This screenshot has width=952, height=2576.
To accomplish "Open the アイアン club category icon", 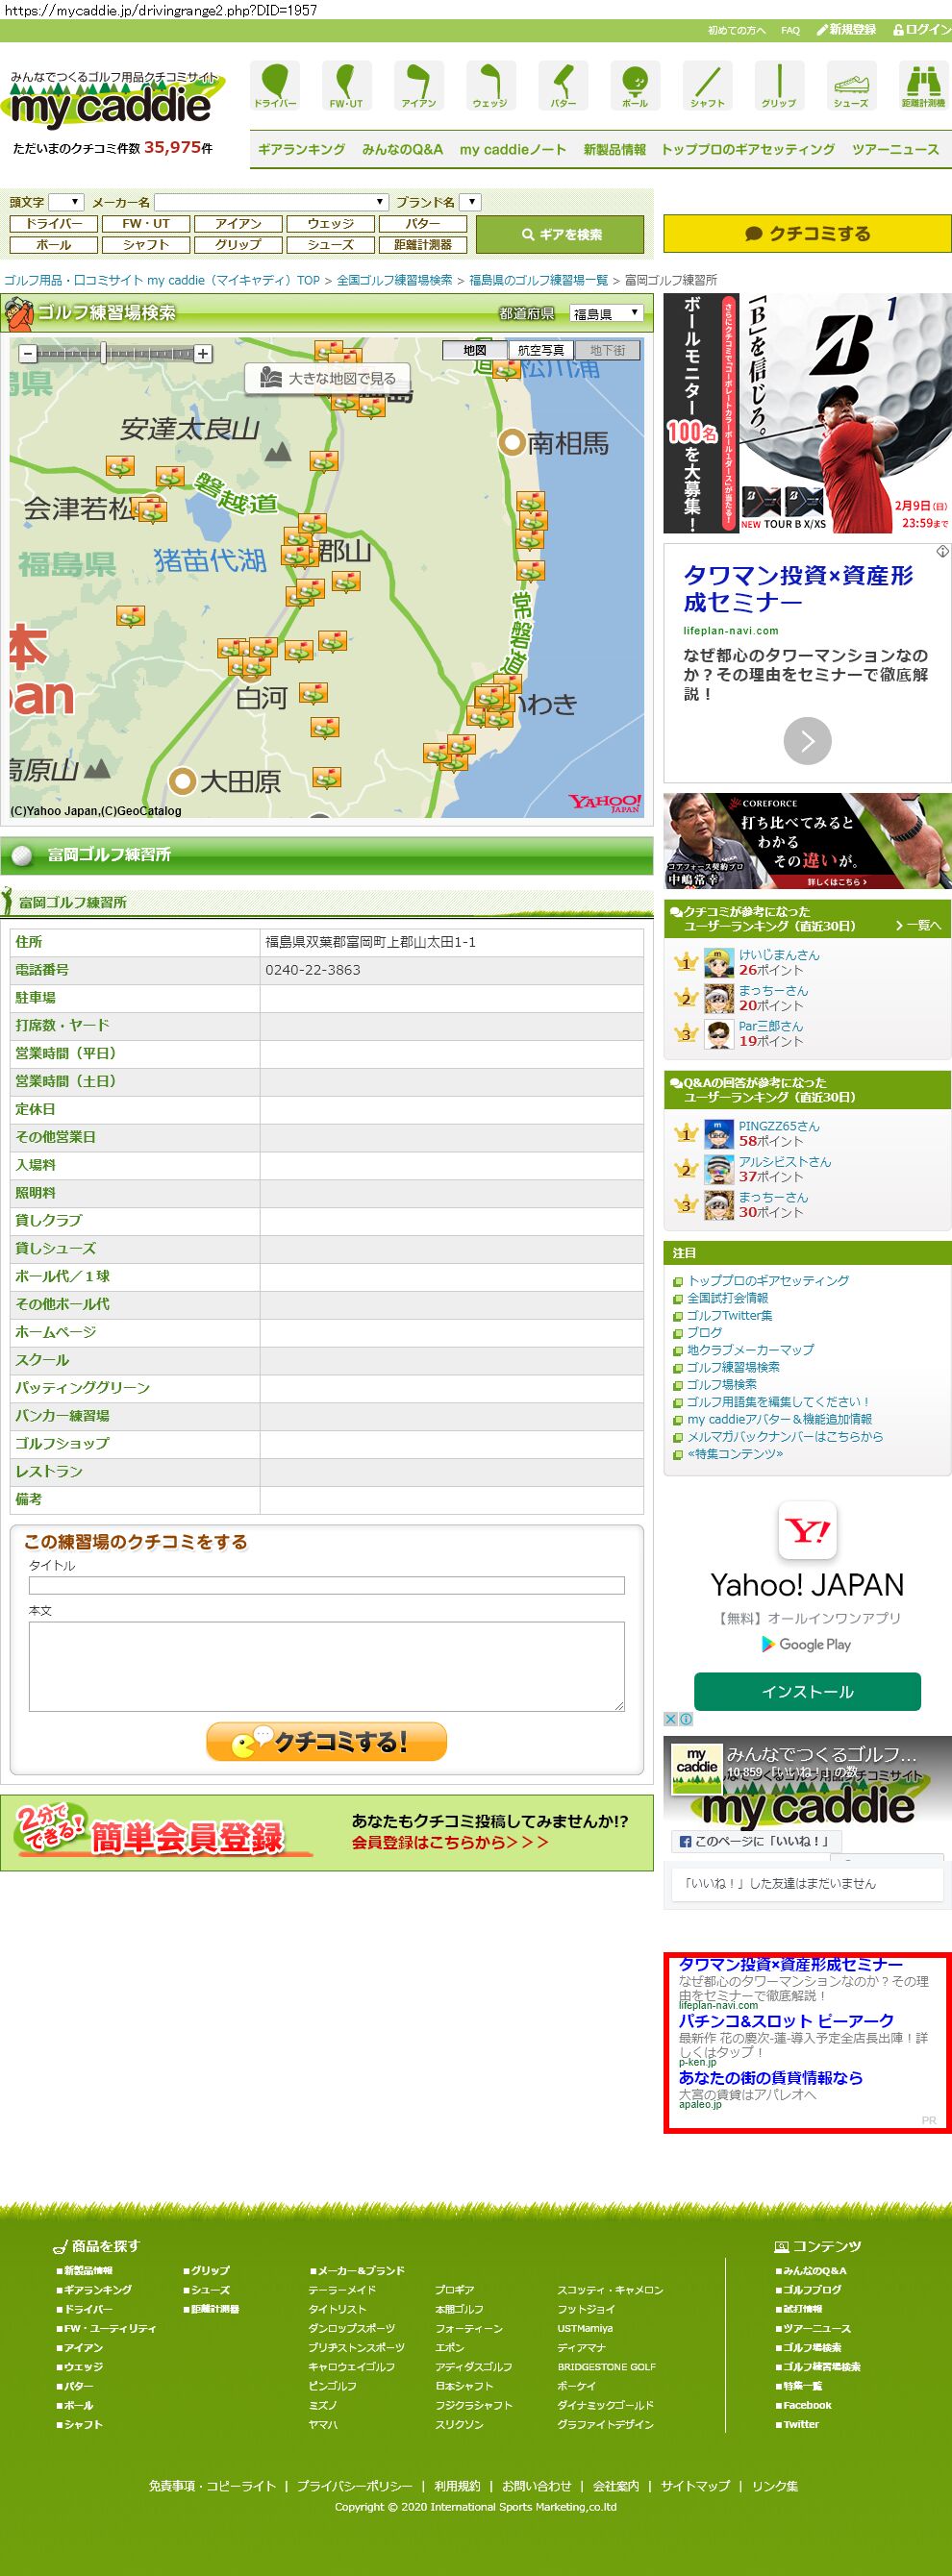I will click(419, 85).
